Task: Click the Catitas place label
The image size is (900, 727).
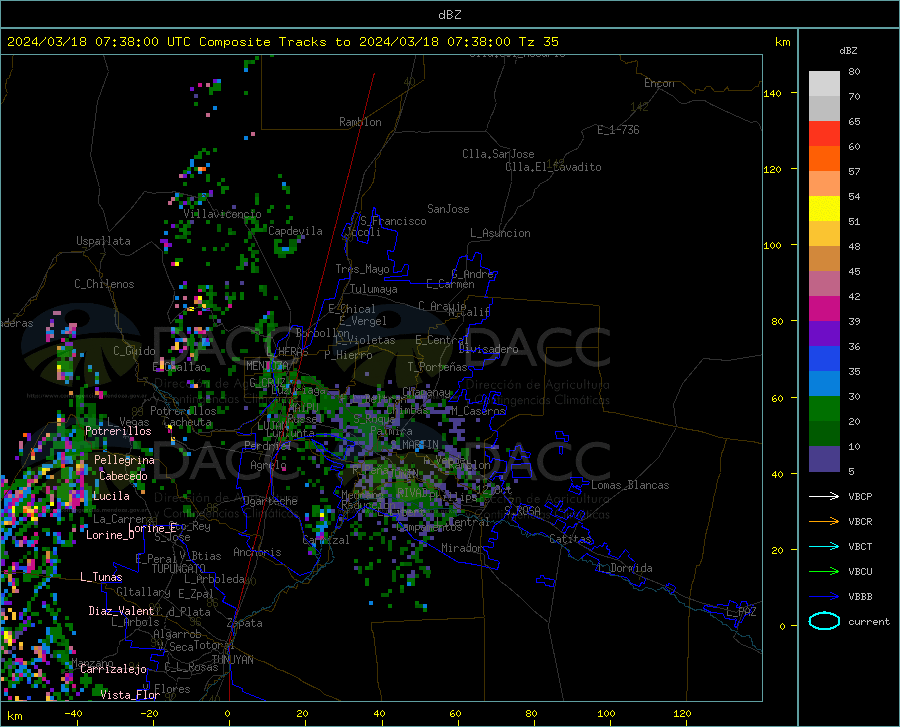Action: pyautogui.click(x=571, y=539)
